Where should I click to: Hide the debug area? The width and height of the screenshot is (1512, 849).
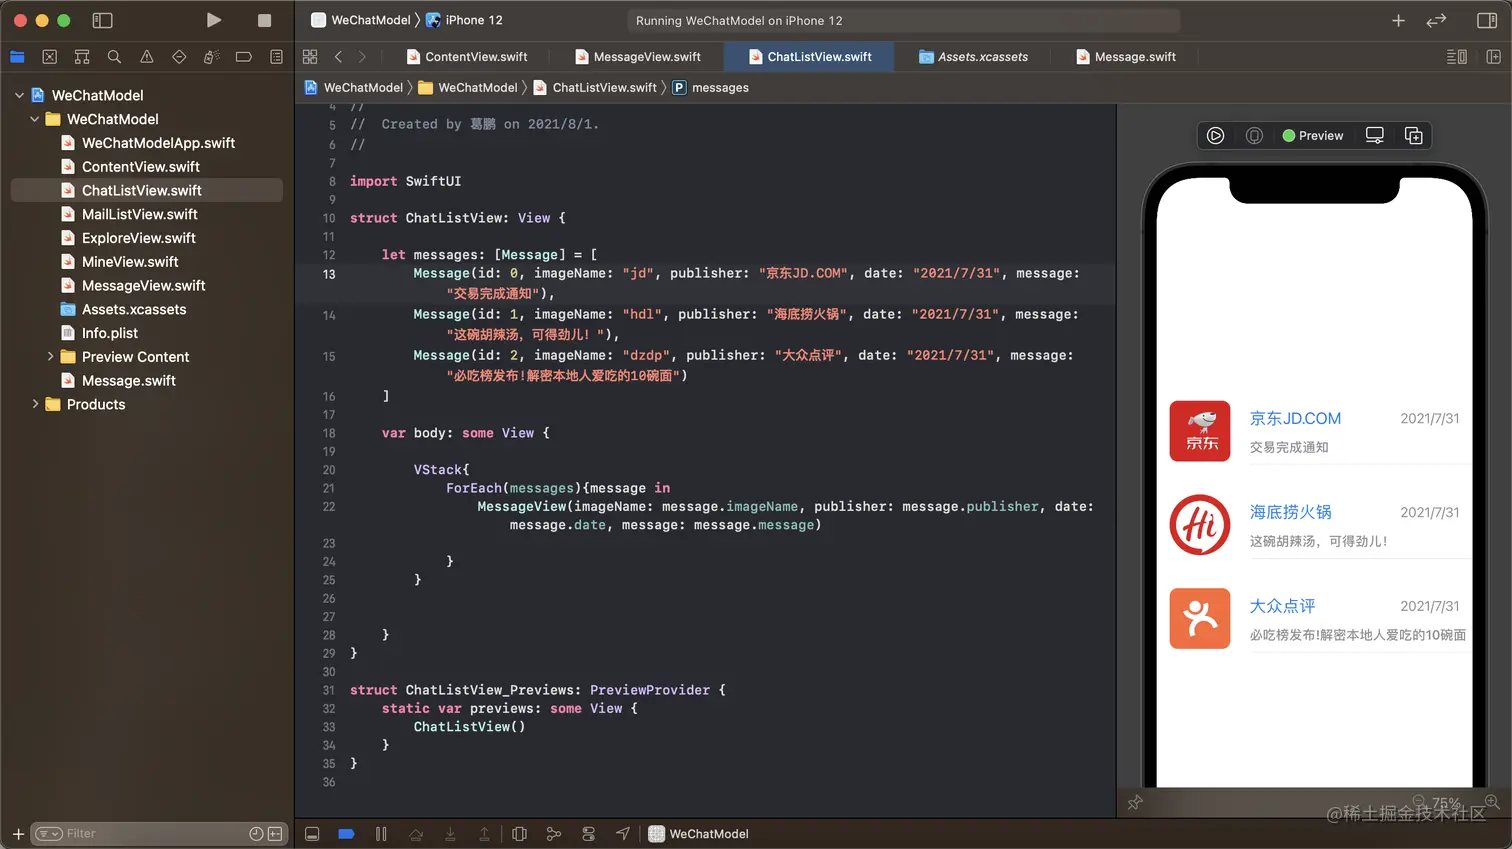click(312, 834)
